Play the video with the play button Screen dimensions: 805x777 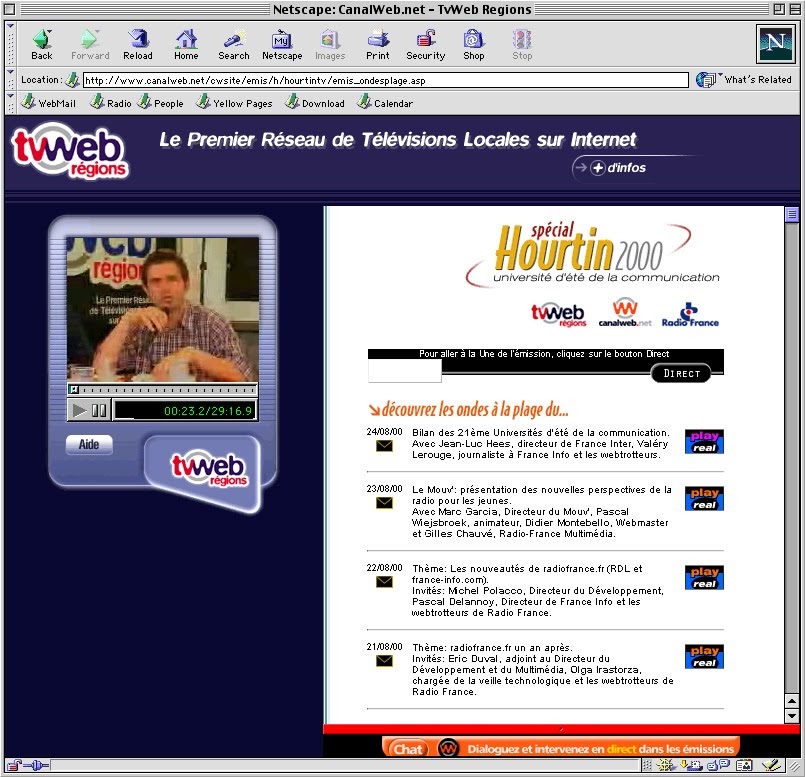[x=79, y=410]
